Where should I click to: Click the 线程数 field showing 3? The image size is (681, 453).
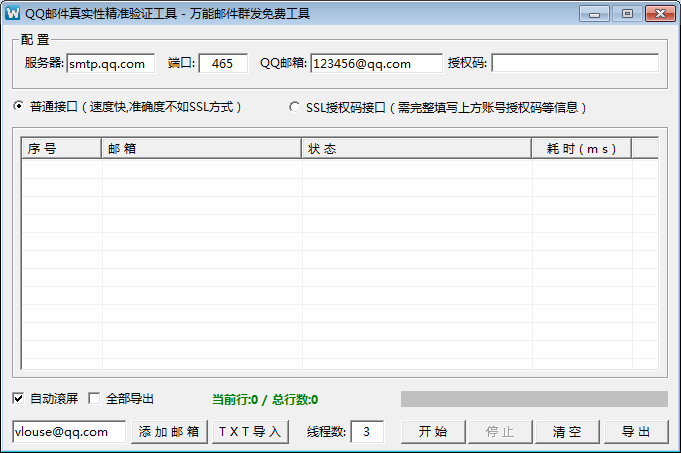click(367, 432)
